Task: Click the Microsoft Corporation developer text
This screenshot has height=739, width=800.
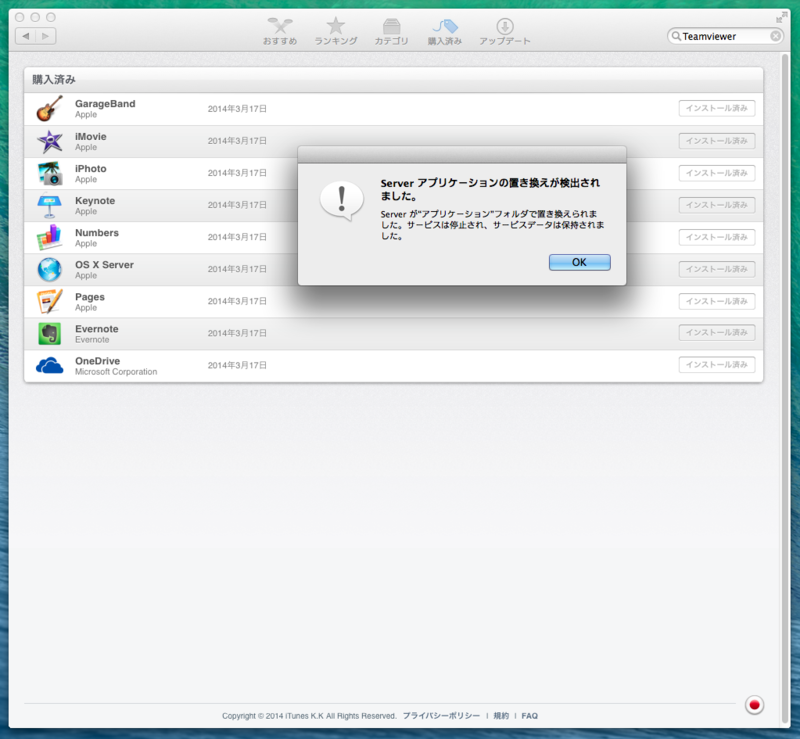Action: [116, 372]
